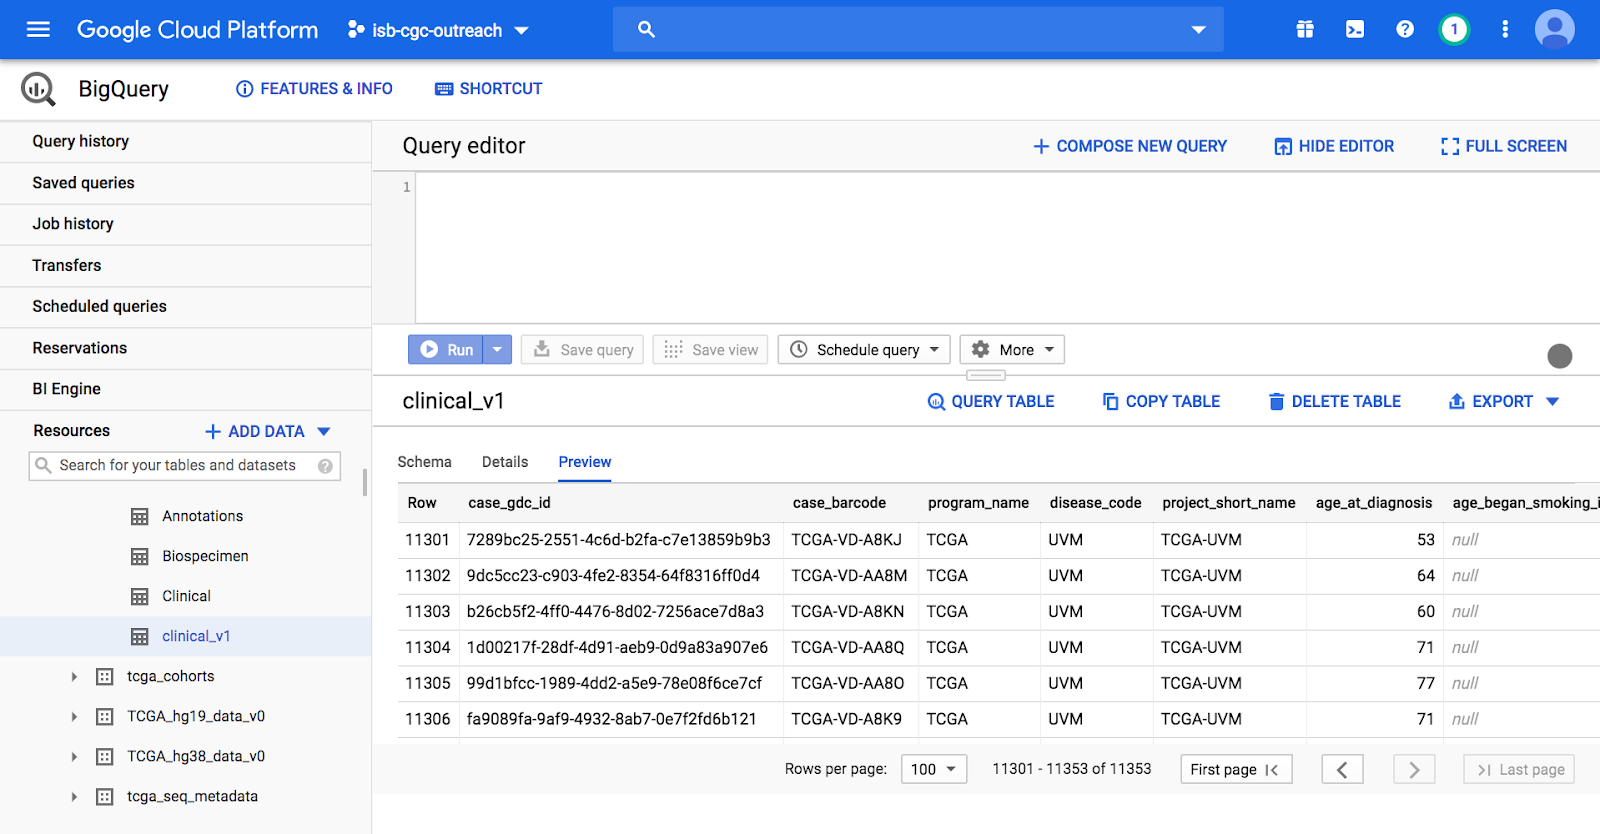Activate Cloud Shell terminal icon
Screen dimensions: 1600x834
pyautogui.click(x=1355, y=29)
